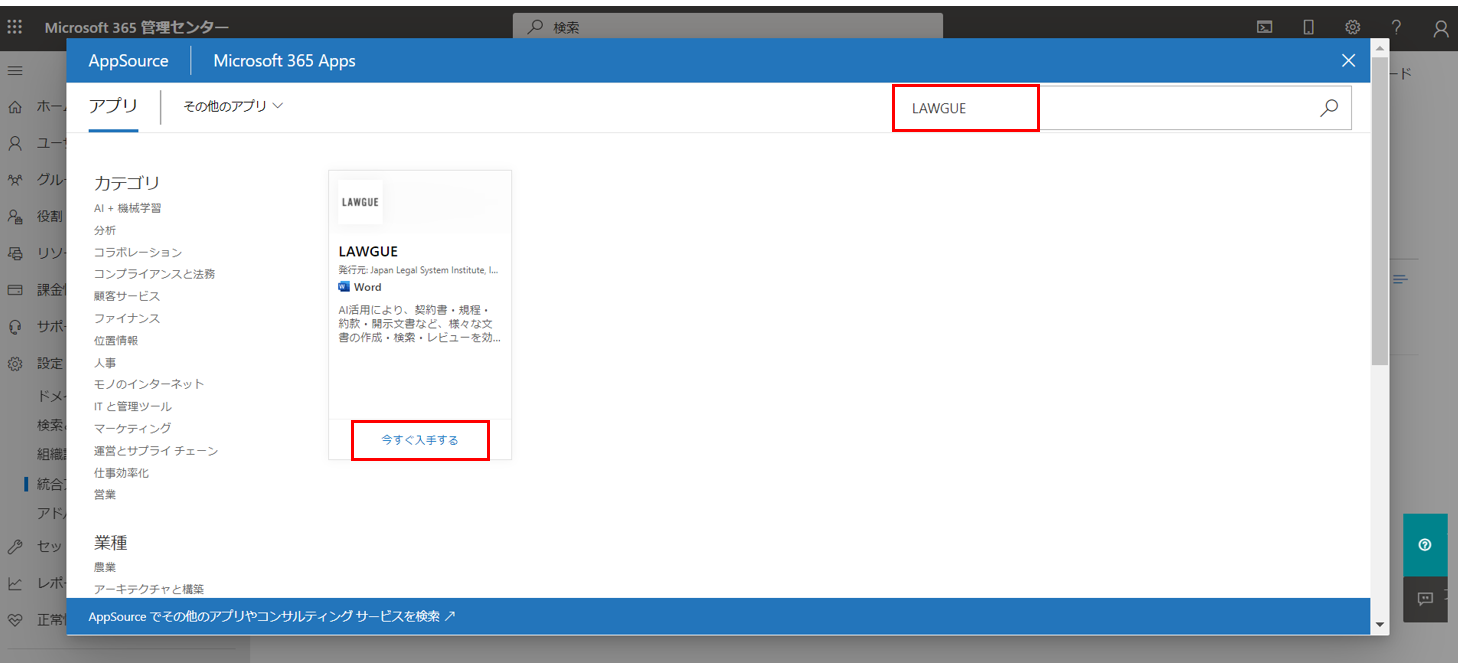Click the mobile device icon in header
1458x670 pixels.
[x=1308, y=28]
